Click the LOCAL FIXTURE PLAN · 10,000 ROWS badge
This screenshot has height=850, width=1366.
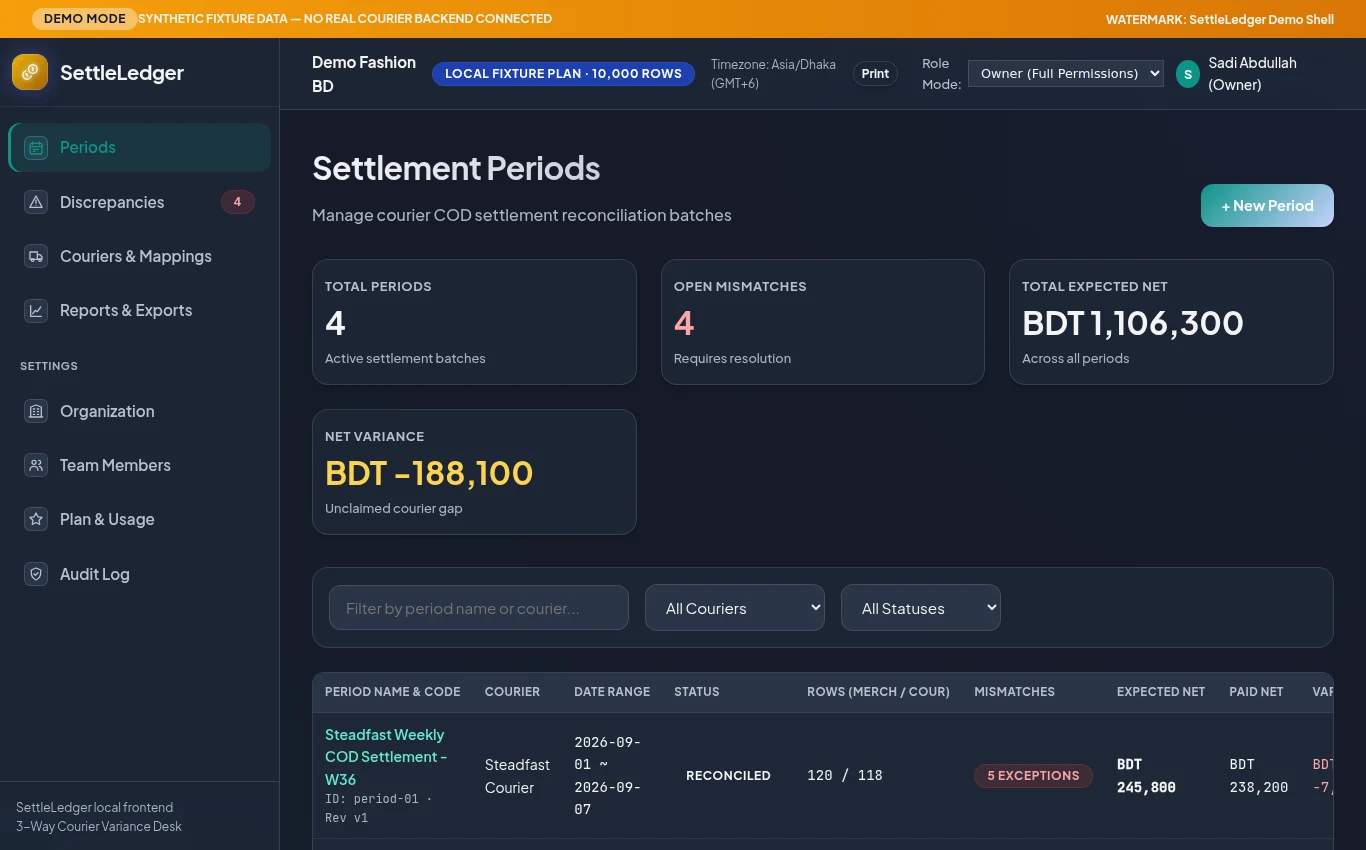563,74
